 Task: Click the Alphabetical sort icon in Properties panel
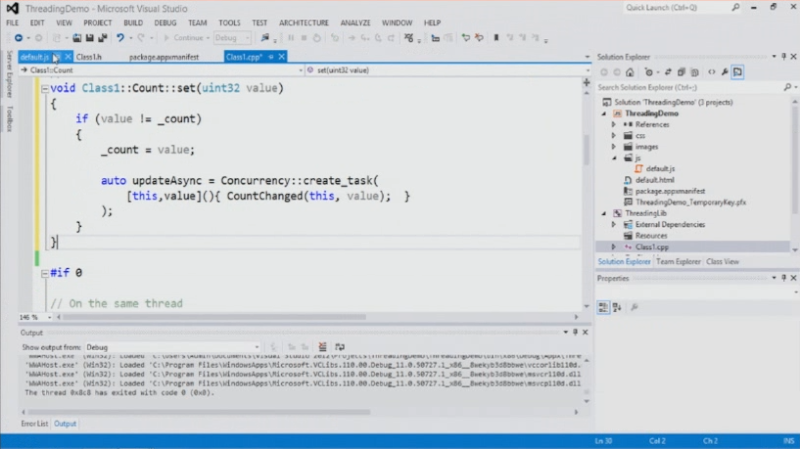coord(617,307)
